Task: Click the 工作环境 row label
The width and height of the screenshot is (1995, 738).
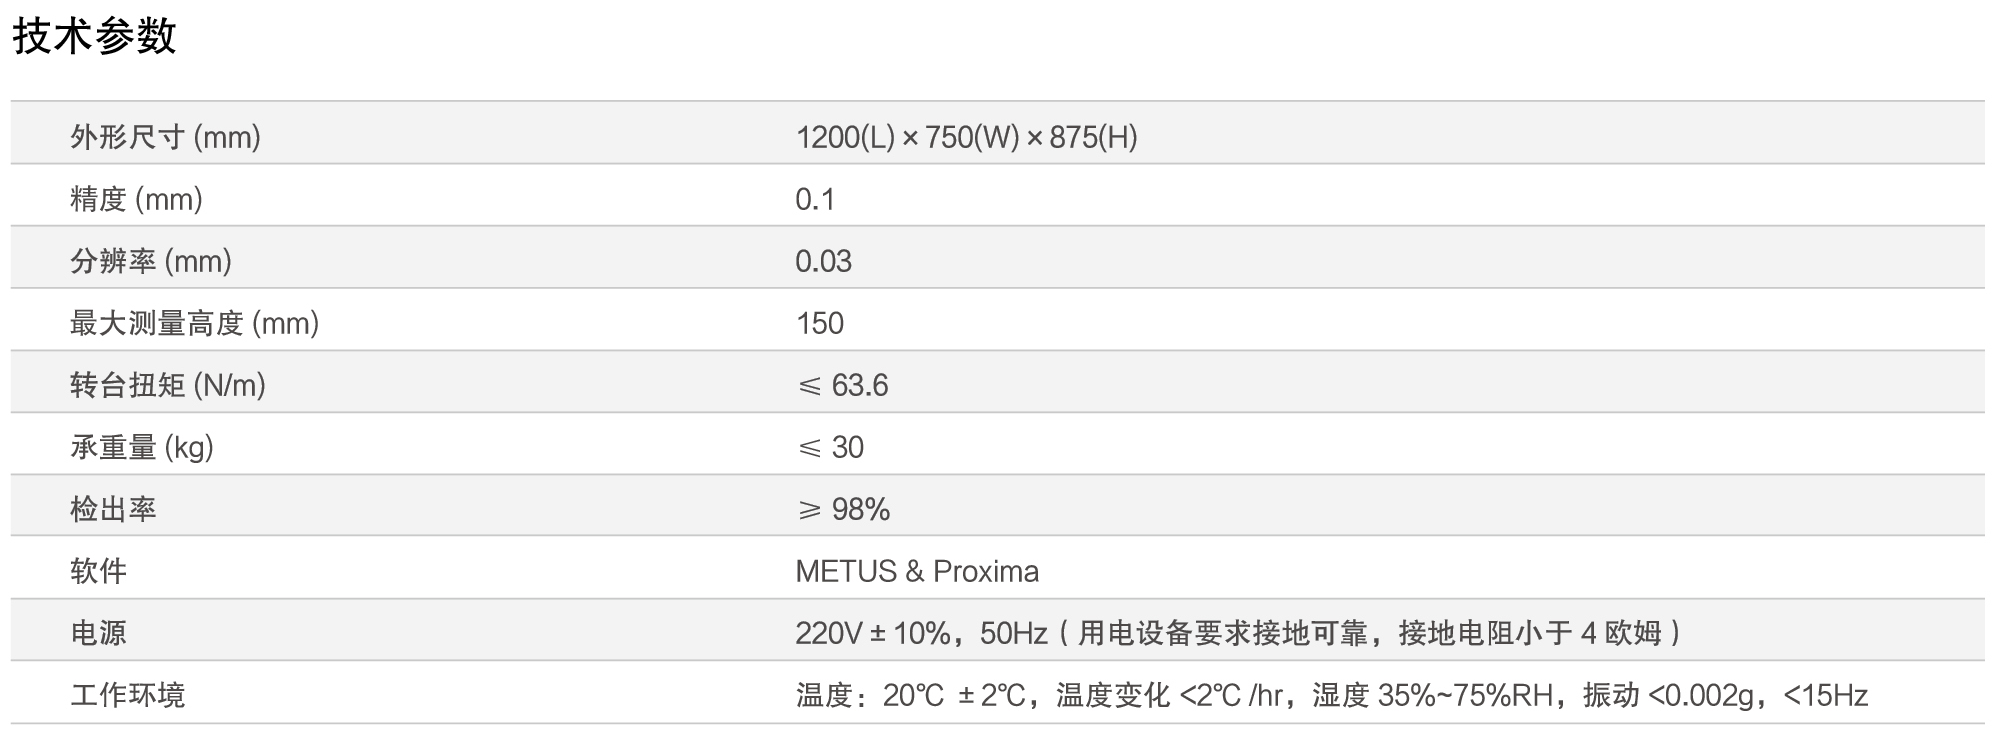Action: [127, 694]
